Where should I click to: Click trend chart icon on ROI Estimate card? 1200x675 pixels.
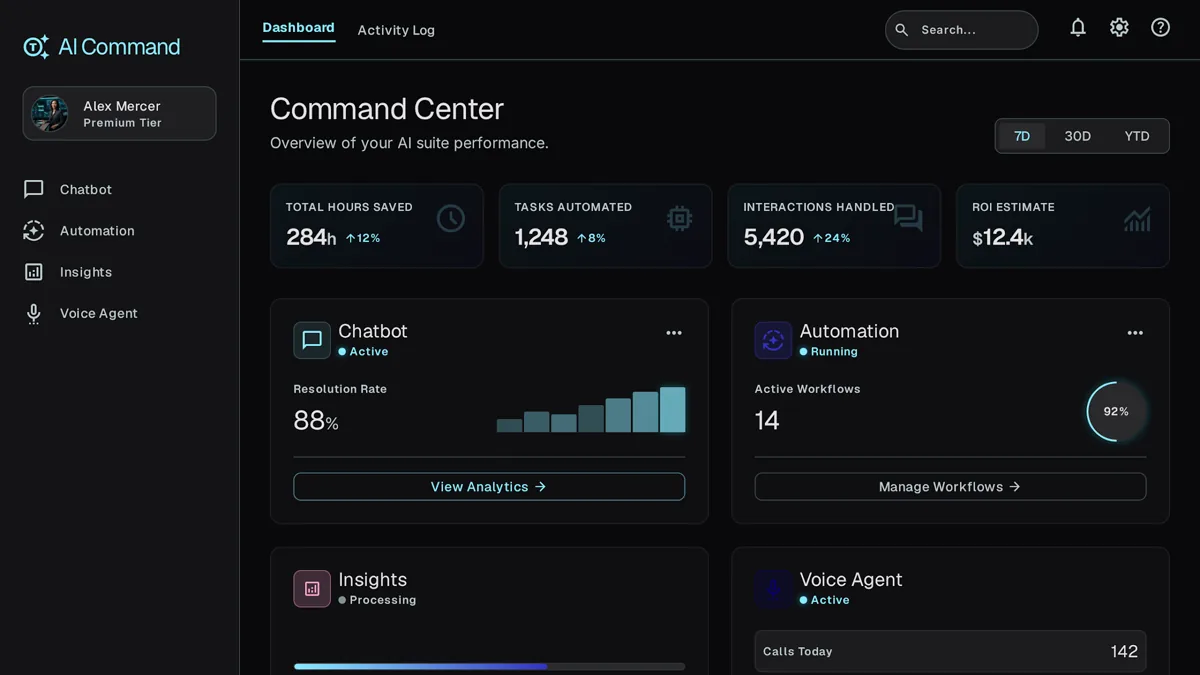tap(1137, 219)
